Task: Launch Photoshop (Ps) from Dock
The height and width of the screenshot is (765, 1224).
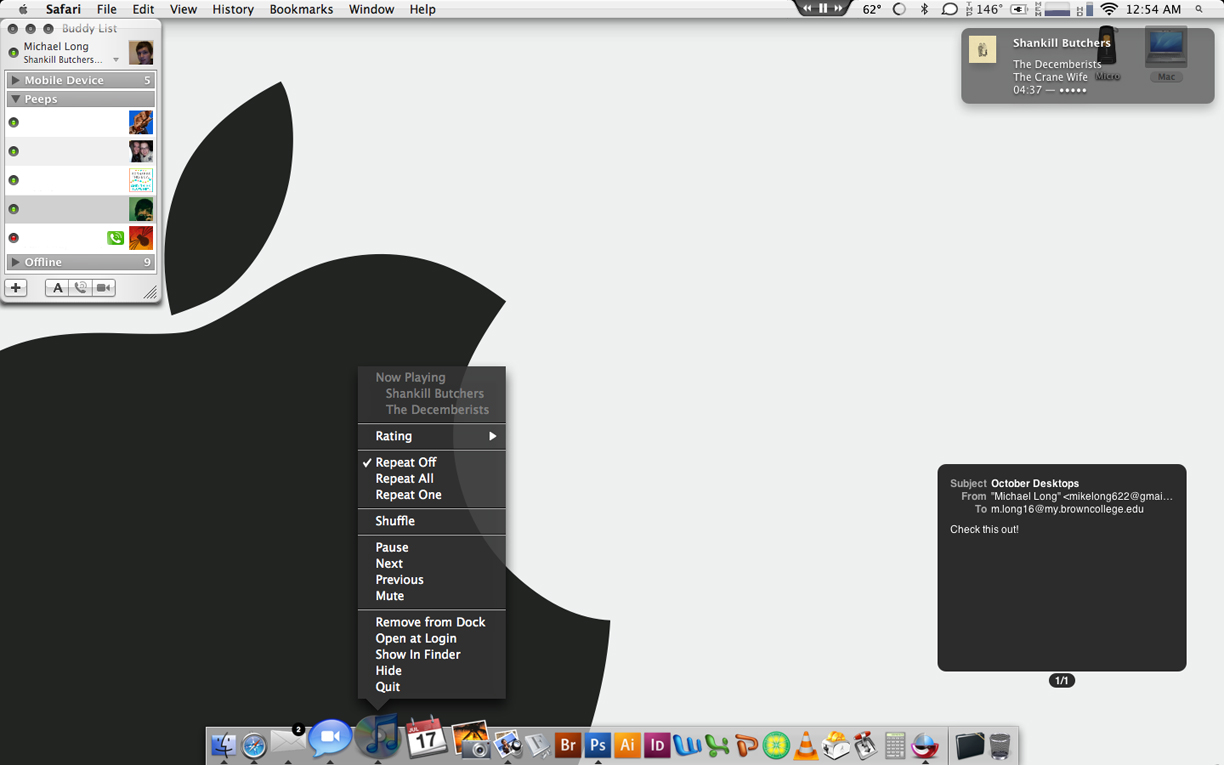Action: coord(597,745)
